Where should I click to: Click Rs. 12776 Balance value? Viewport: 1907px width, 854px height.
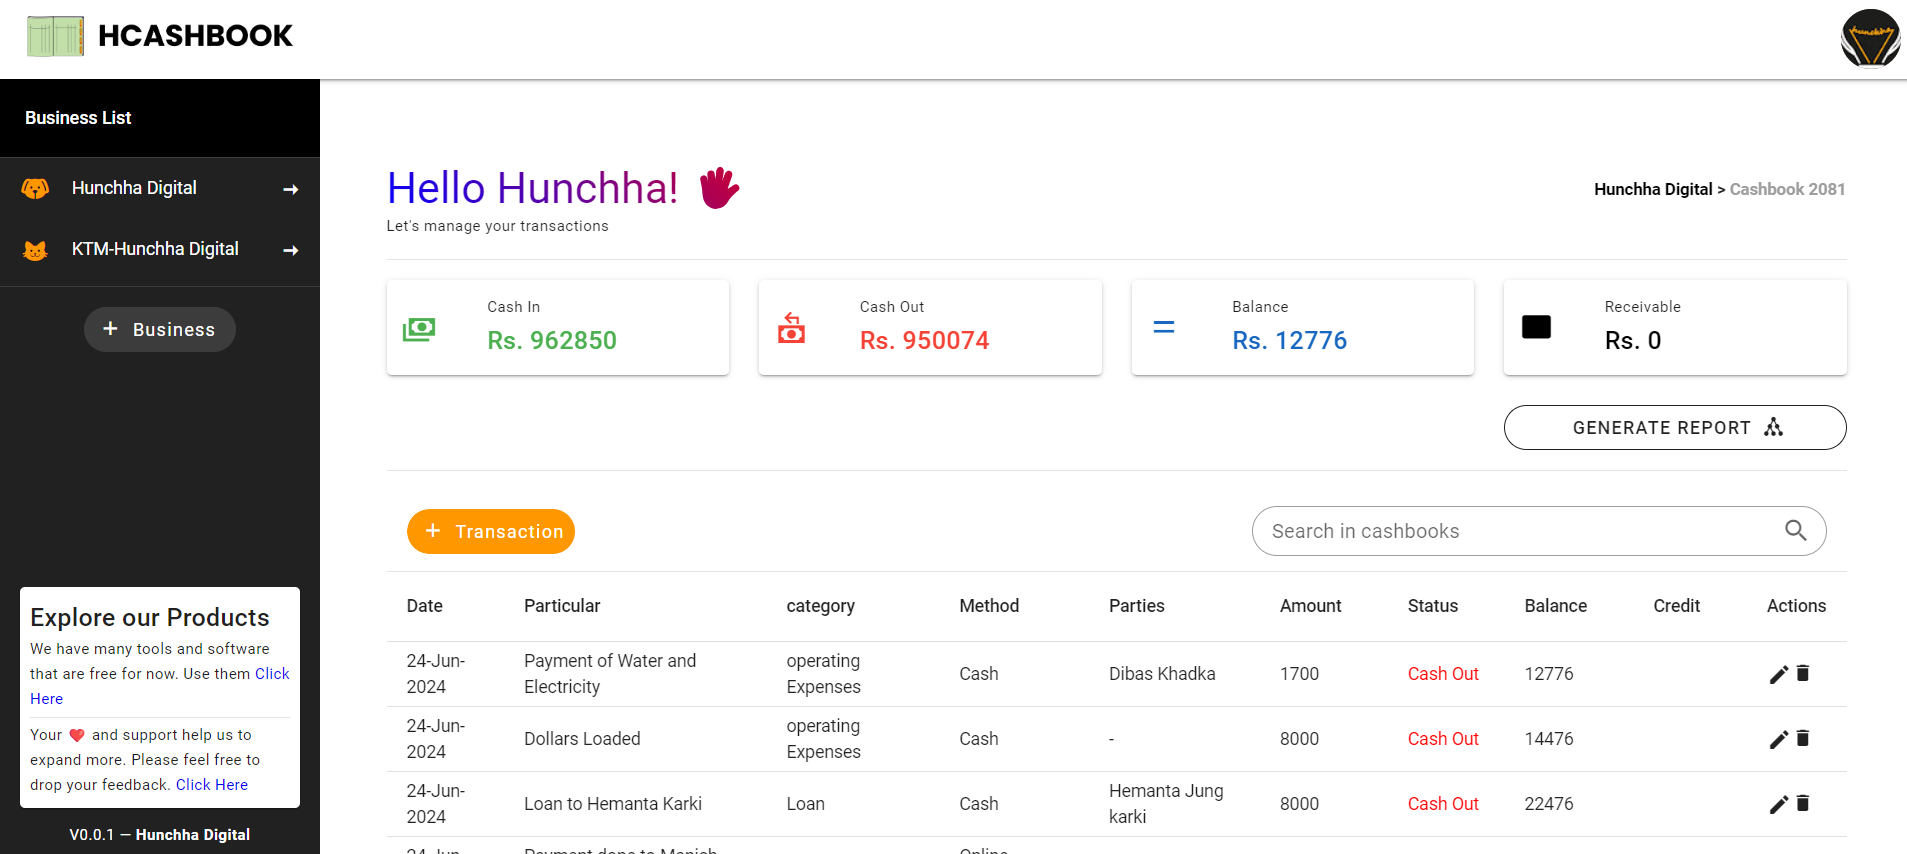click(x=1290, y=340)
